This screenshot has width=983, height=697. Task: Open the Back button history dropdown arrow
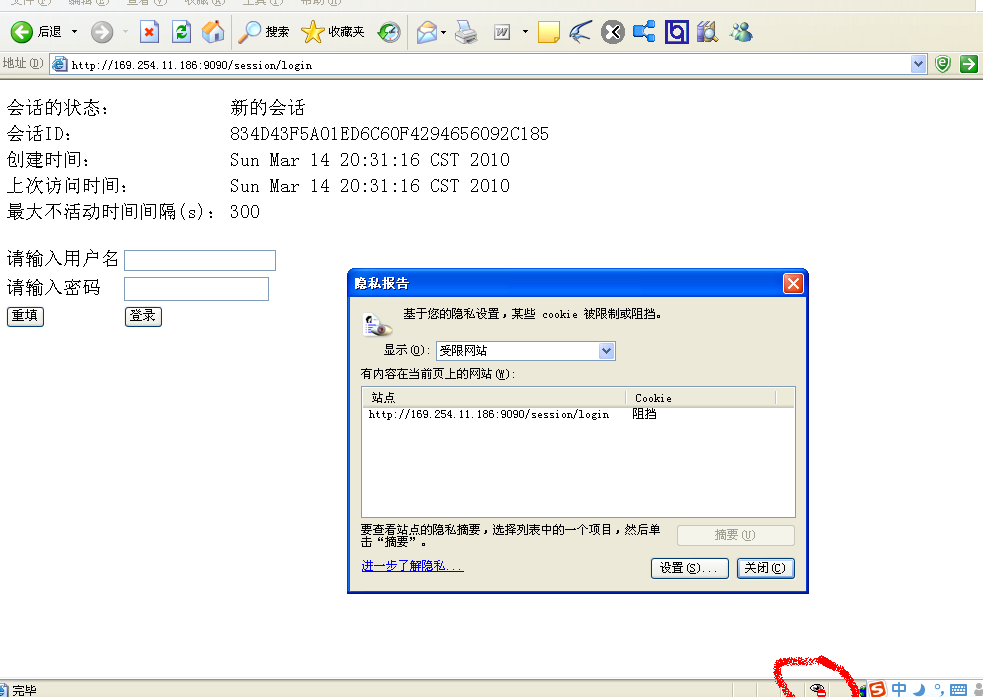(x=74, y=31)
